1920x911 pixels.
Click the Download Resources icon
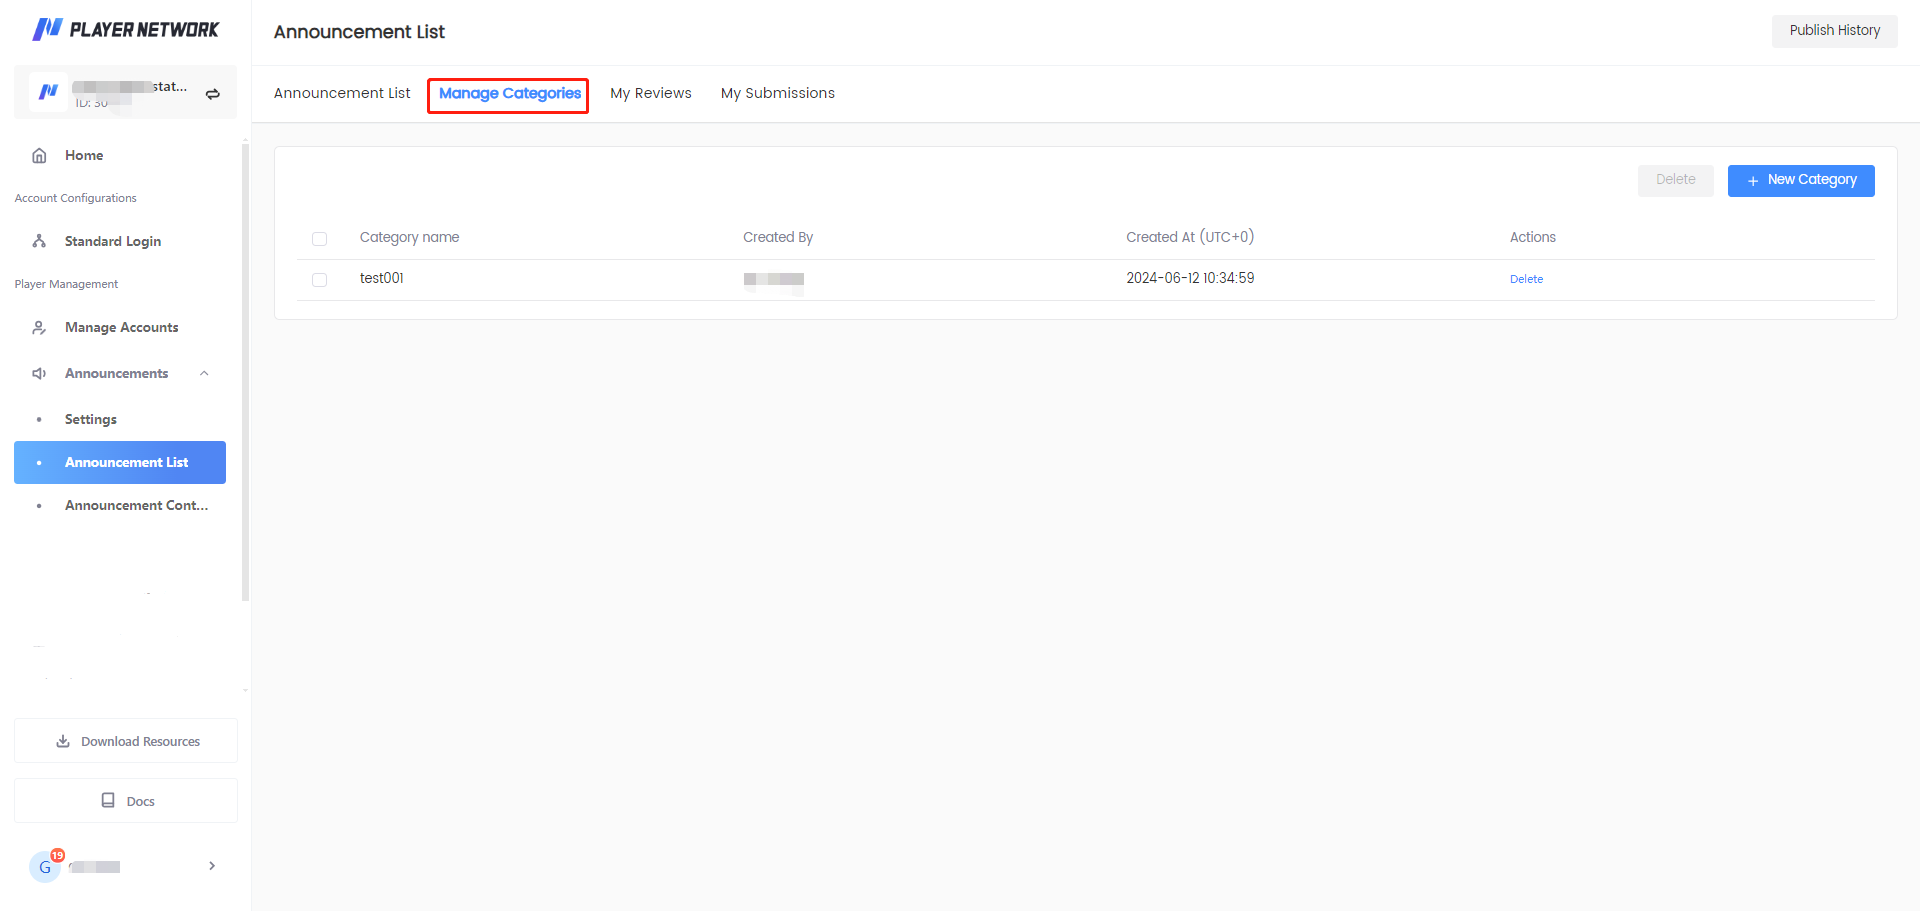click(x=63, y=742)
